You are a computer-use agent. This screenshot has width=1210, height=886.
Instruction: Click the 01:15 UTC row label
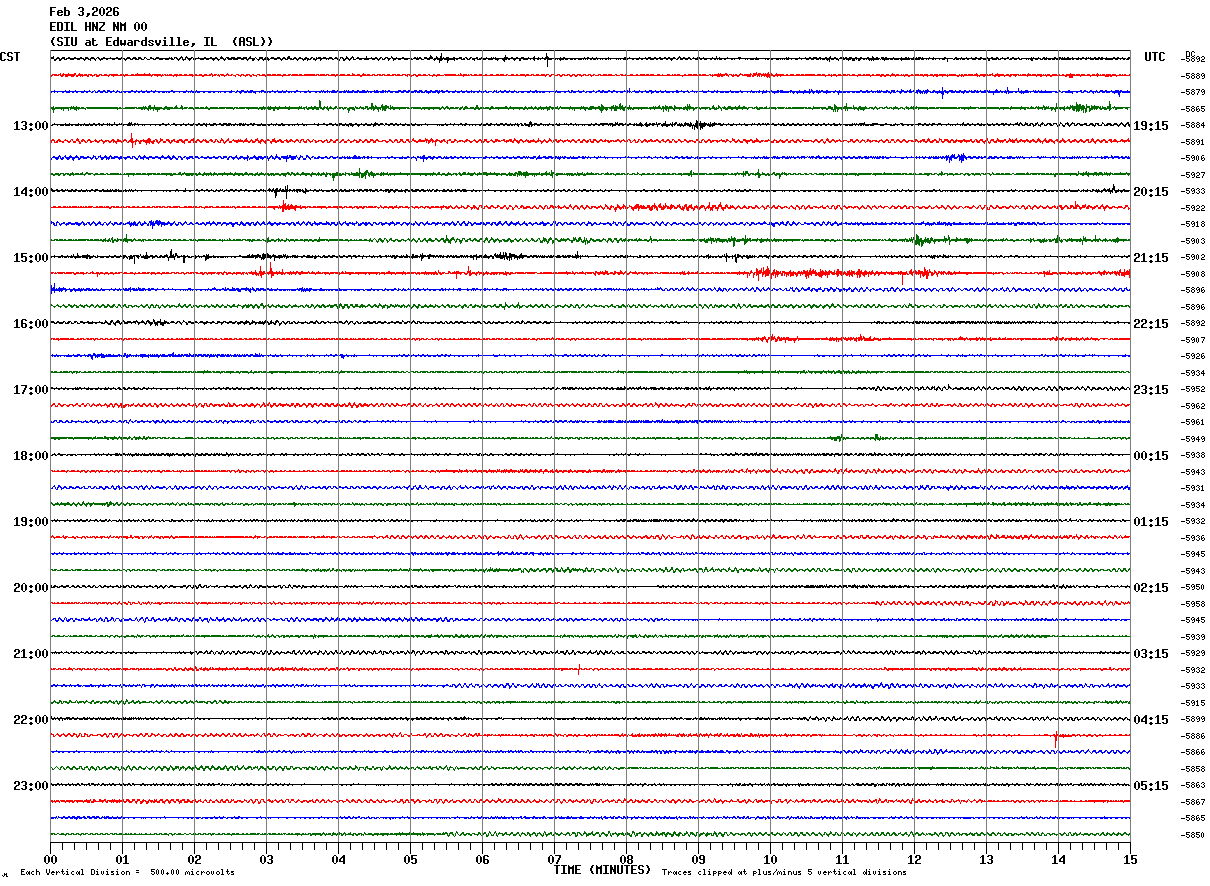click(1151, 522)
